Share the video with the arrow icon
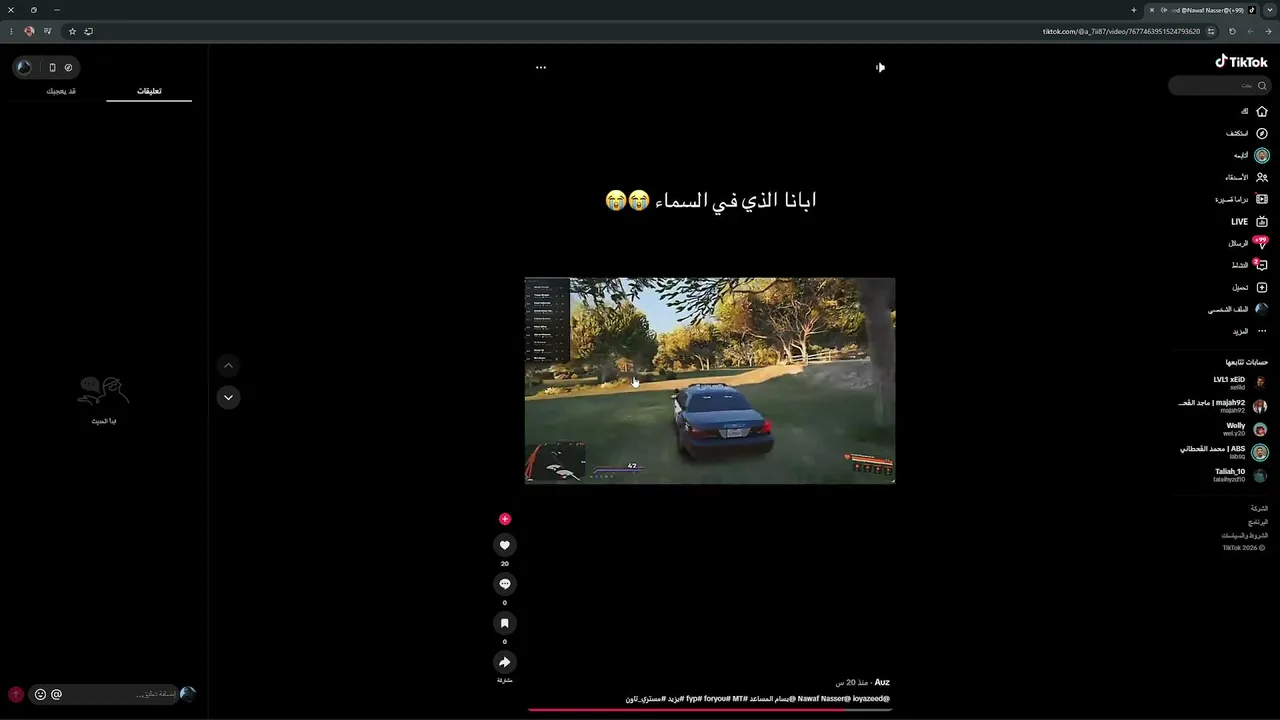The image size is (1280, 720). click(x=505, y=662)
